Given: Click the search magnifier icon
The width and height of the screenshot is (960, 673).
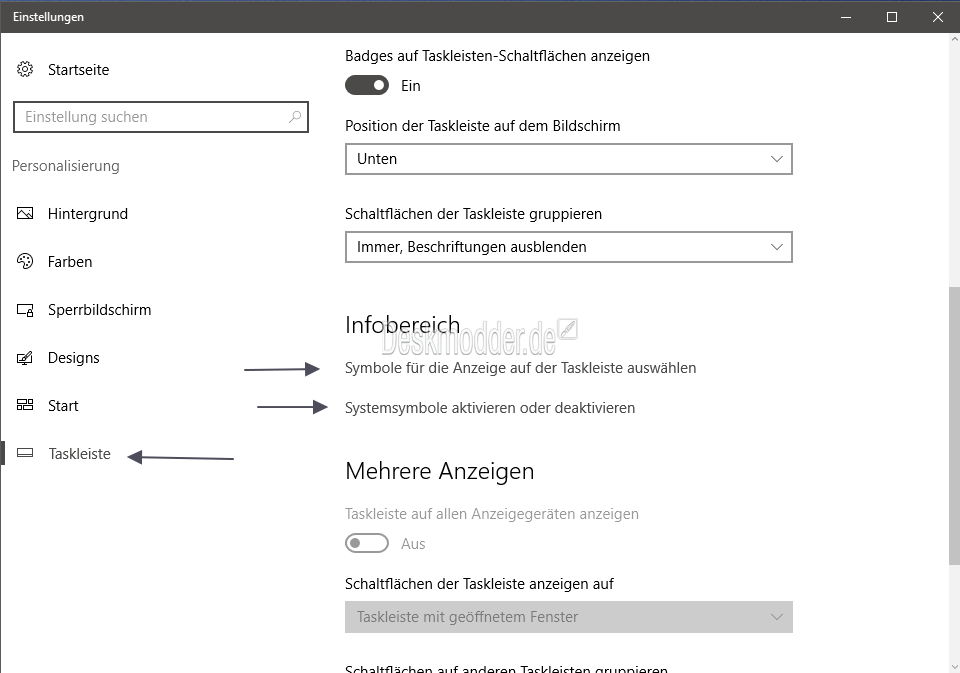Looking at the screenshot, I should pos(295,116).
